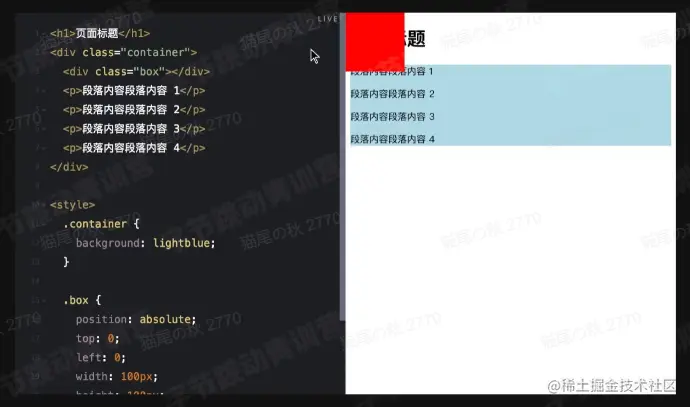The height and width of the screenshot is (407, 690).
Task: Click paragraph 2 text in the preview
Action: click(392, 94)
